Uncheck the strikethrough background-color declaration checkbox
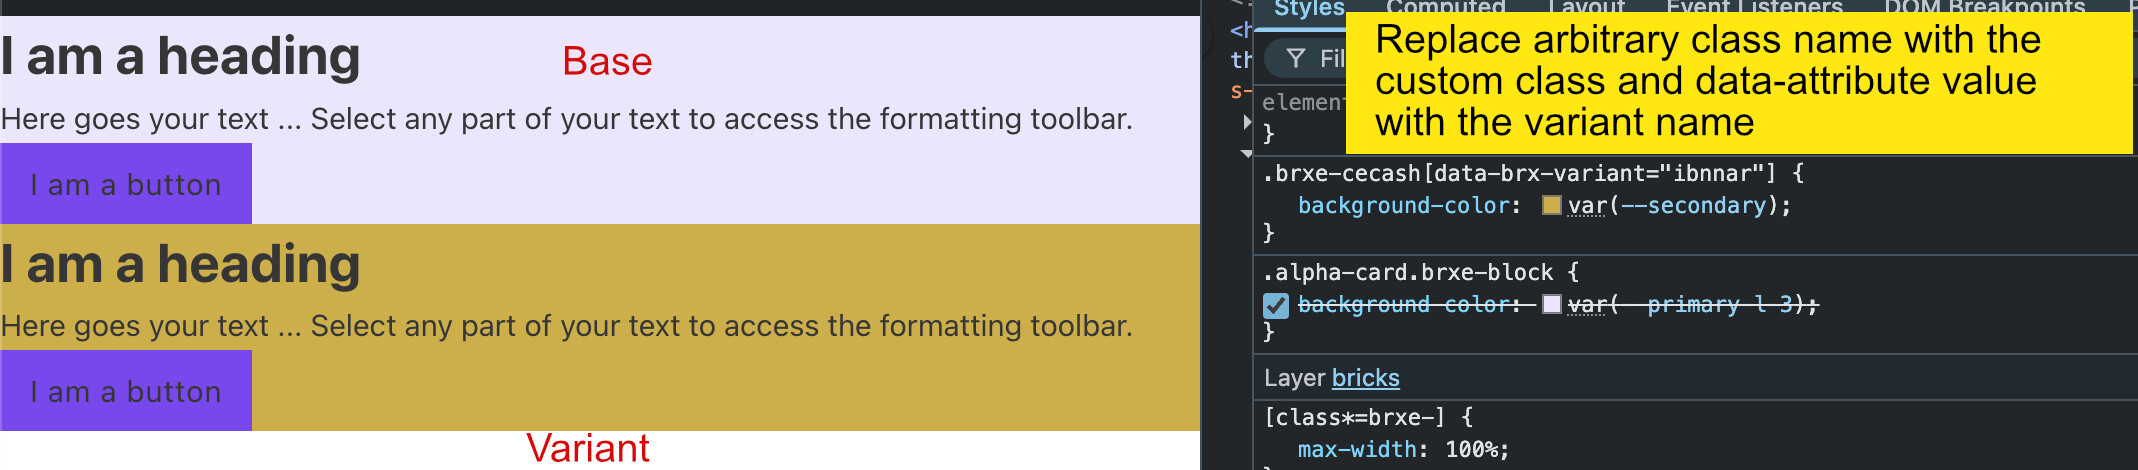Screen dimensions: 2138x470 point(1275,305)
